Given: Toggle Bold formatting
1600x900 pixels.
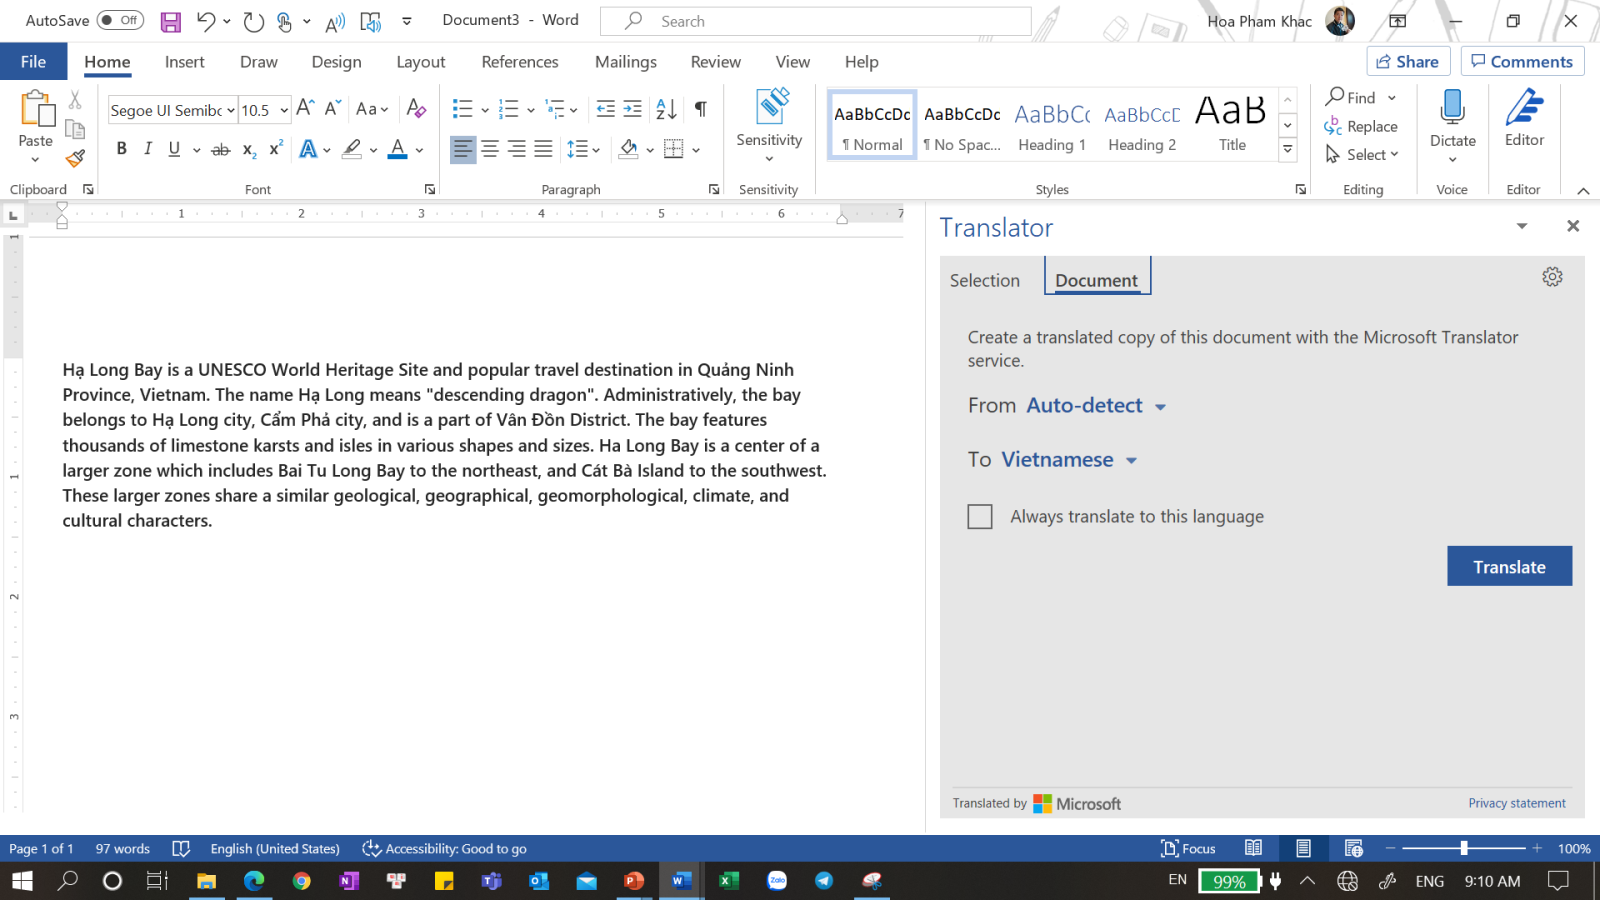Looking at the screenshot, I should (121, 149).
